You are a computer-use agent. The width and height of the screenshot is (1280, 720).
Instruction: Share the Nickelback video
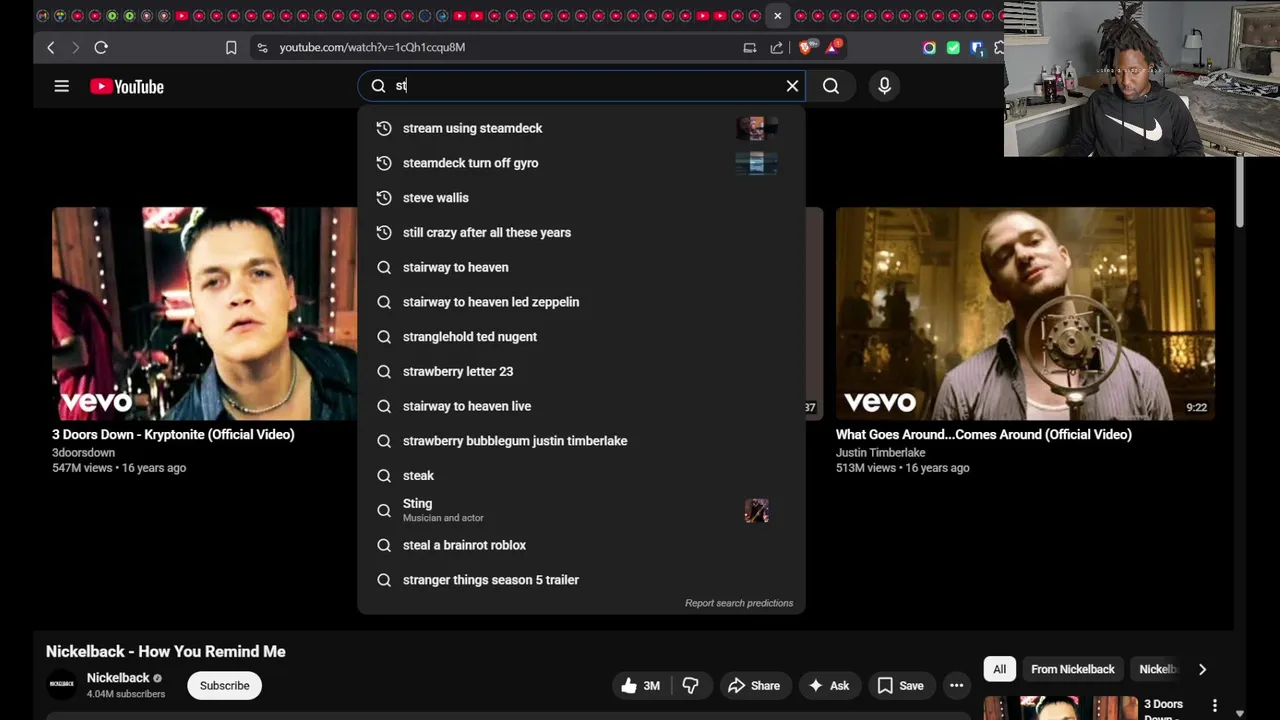coord(754,686)
